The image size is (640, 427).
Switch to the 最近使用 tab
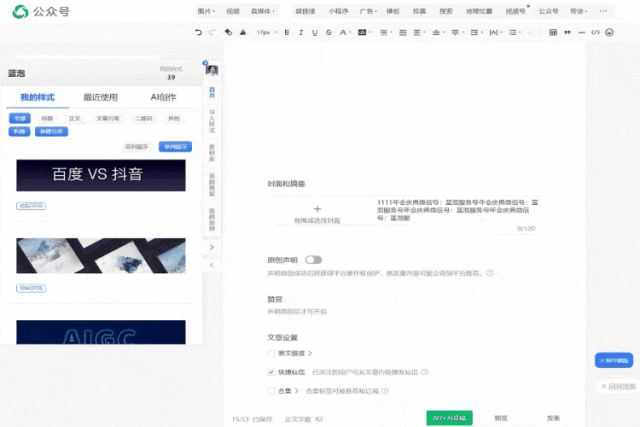pyautogui.click(x=100, y=97)
